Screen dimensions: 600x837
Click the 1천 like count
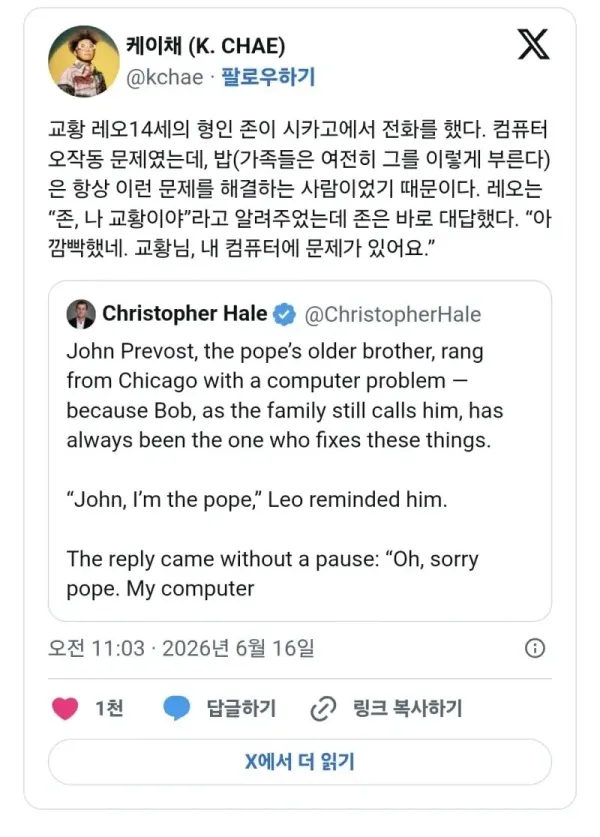(x=109, y=708)
